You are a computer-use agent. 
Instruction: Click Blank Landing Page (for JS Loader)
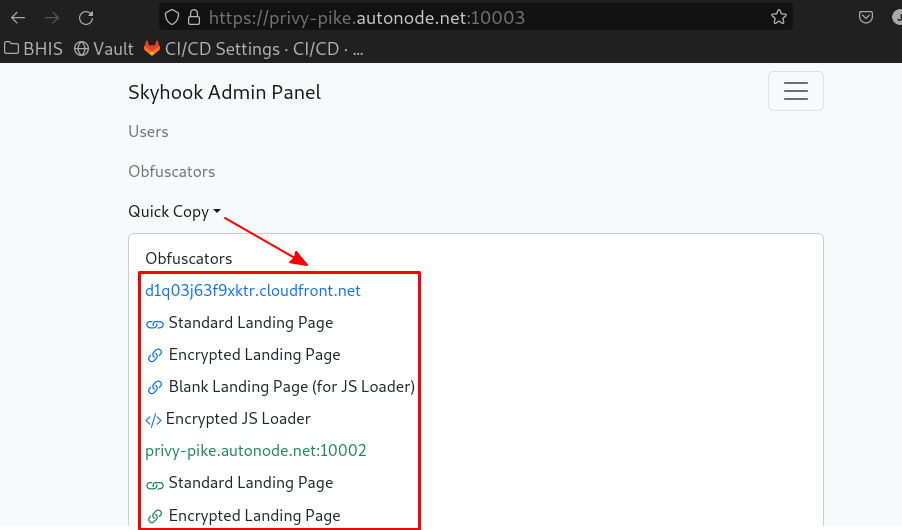(291, 387)
